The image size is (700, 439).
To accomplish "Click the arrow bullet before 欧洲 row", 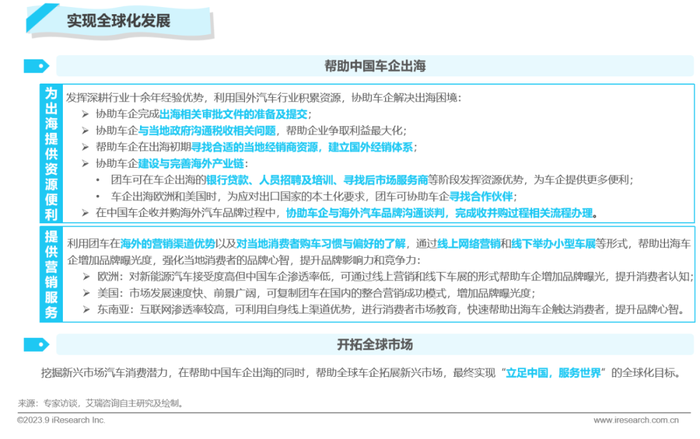I will coord(86,276).
